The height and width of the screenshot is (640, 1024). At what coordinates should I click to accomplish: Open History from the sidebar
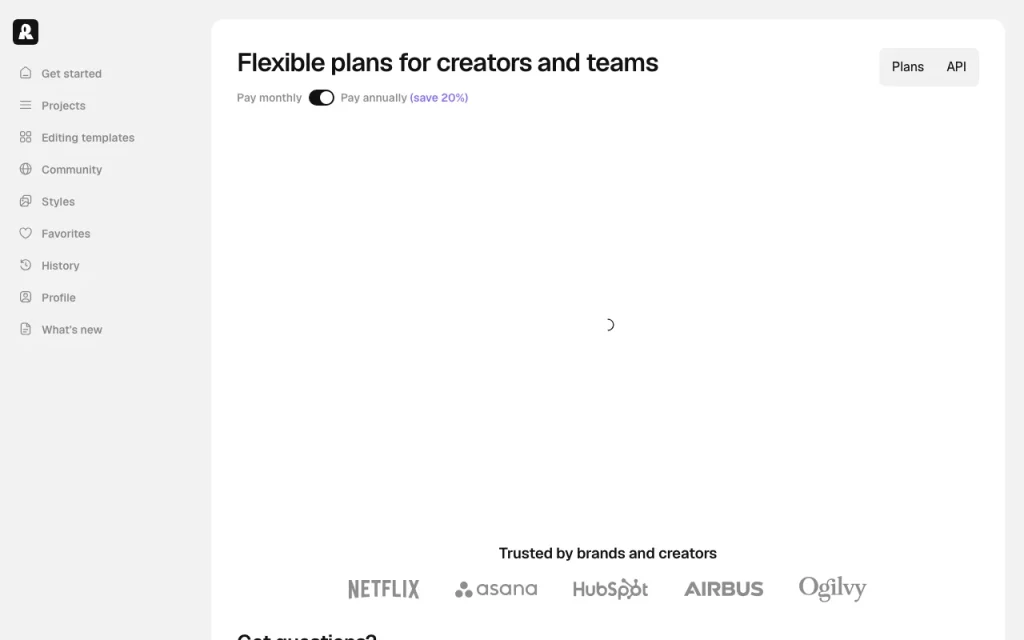click(61, 266)
